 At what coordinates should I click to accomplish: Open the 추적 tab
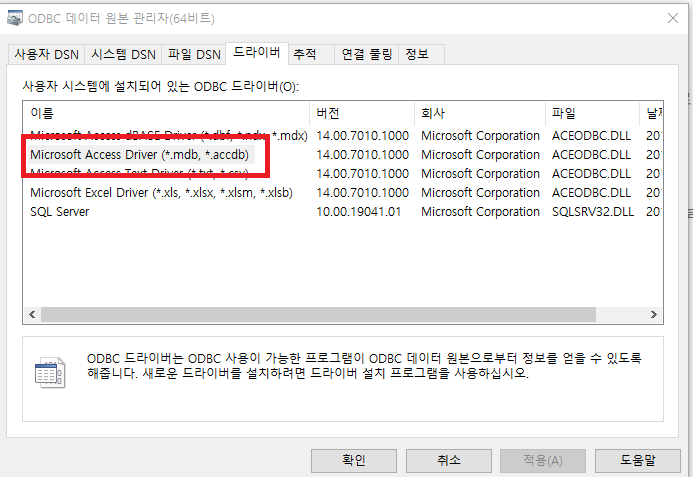(x=311, y=54)
